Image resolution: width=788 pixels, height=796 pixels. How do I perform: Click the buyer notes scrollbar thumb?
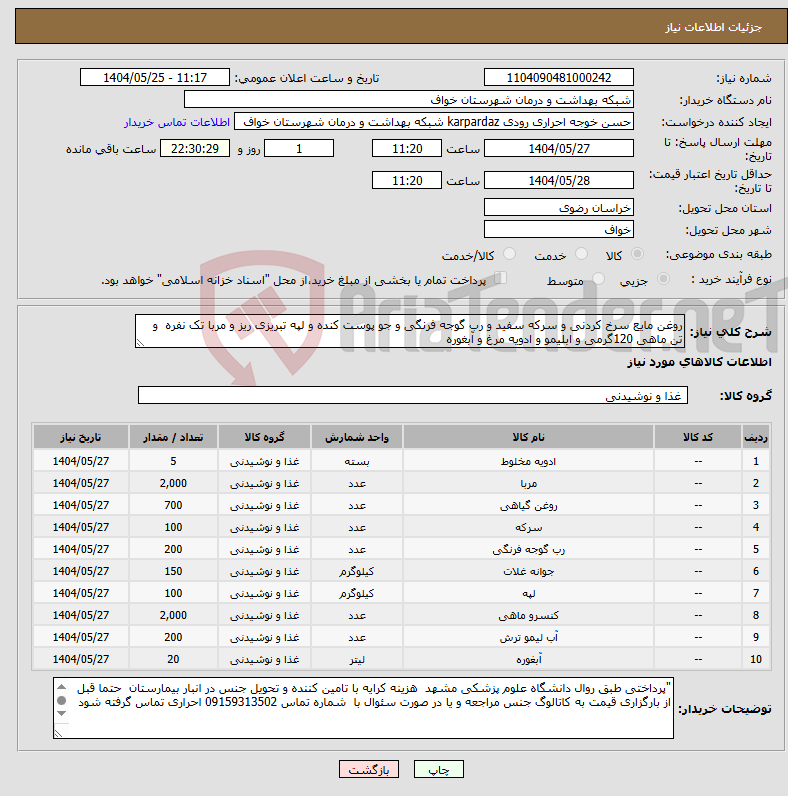[61, 701]
